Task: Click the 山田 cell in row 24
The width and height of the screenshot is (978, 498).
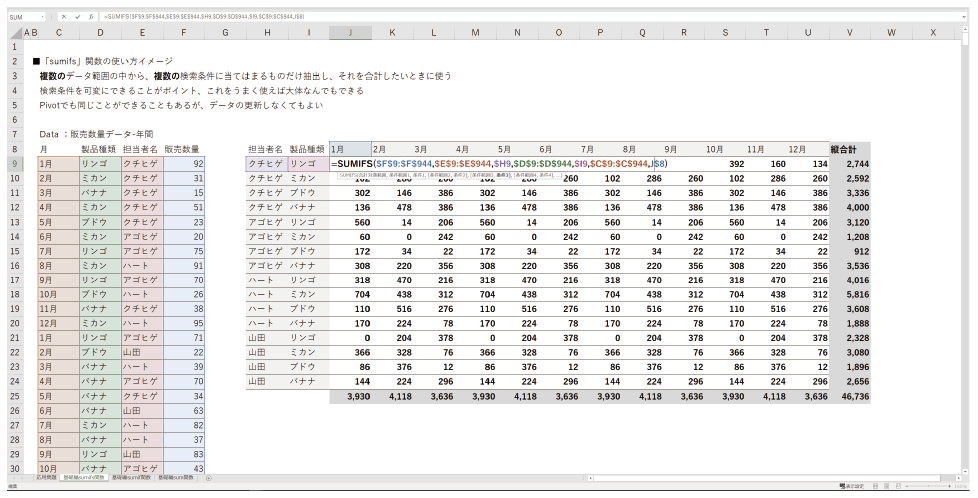Action: click(x=267, y=381)
